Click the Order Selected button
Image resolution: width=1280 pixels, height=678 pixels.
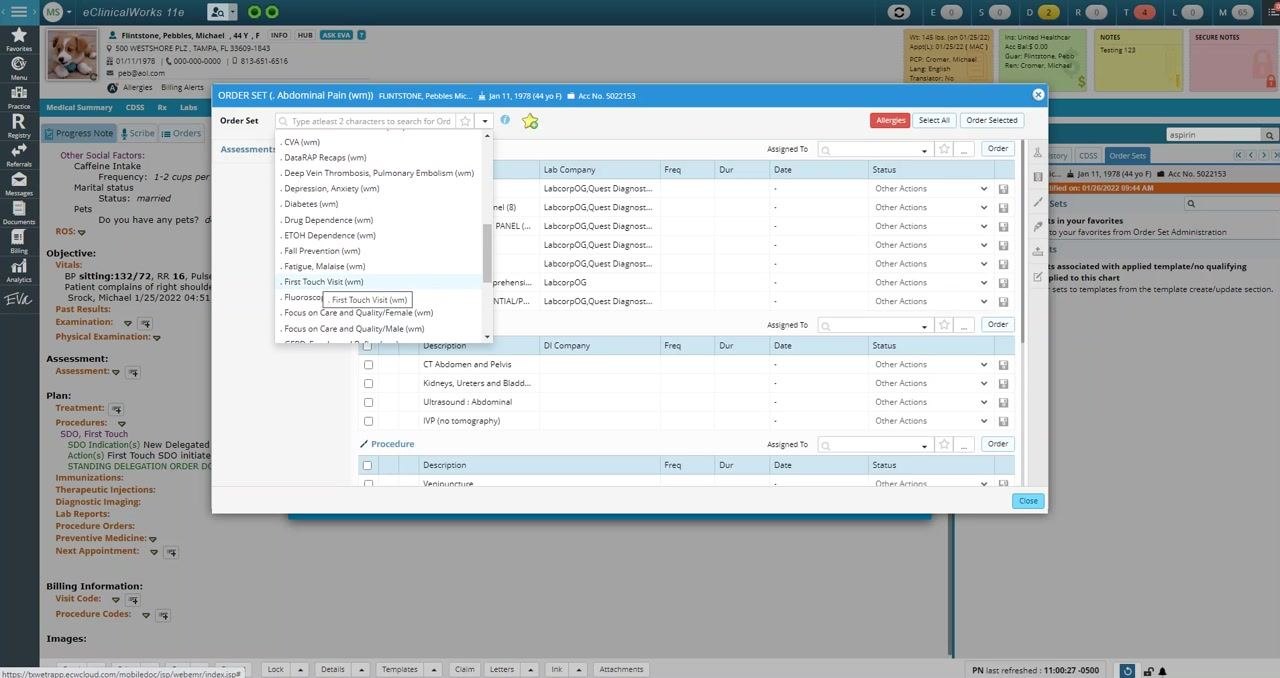coord(991,120)
